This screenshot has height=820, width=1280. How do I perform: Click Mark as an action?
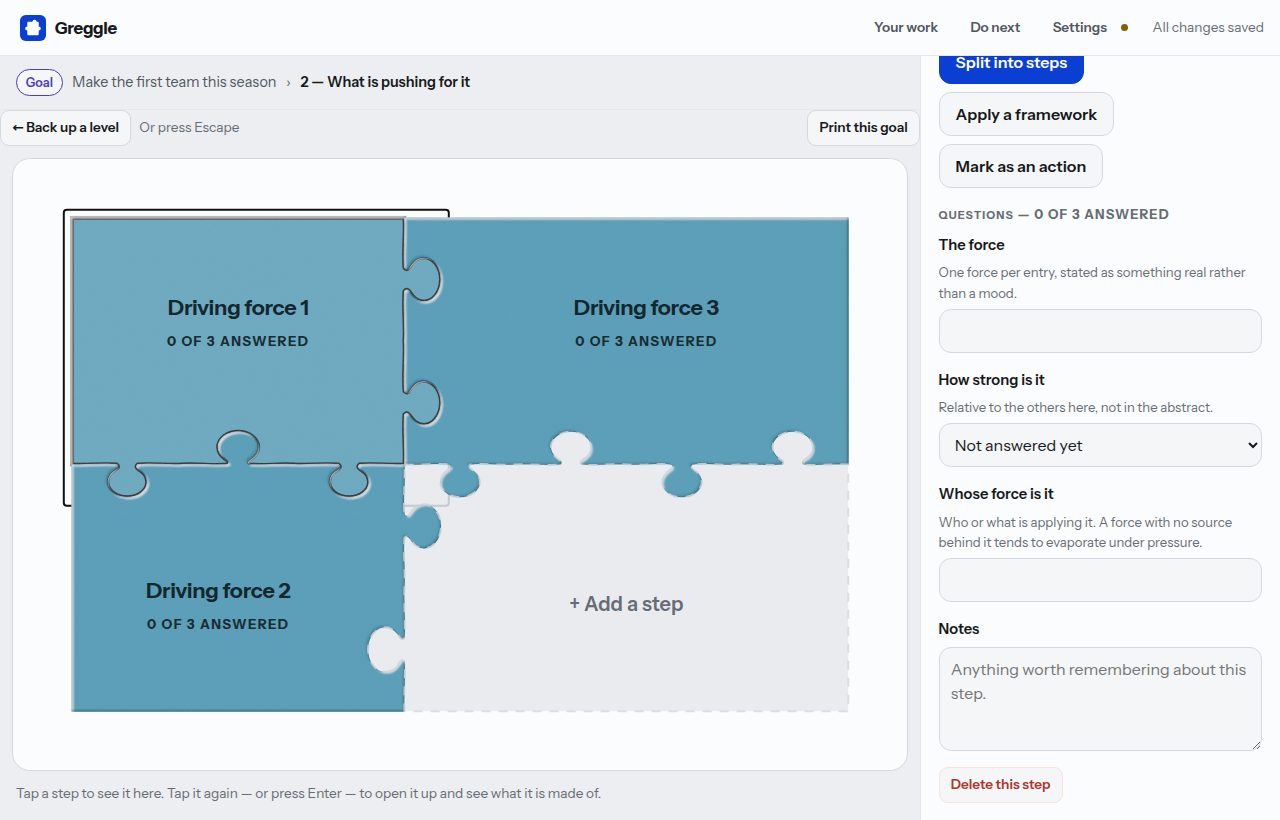click(1020, 166)
